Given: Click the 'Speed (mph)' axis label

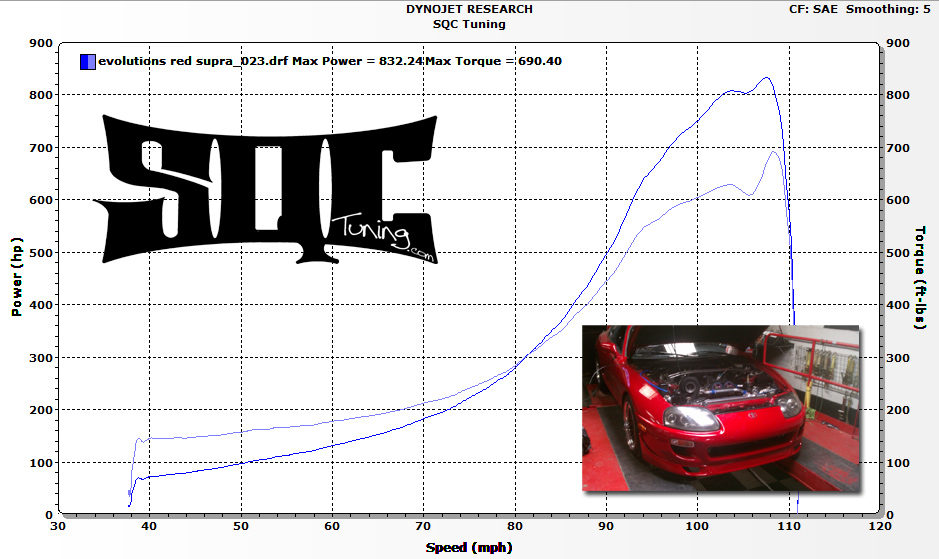Looking at the screenshot, I should coord(469,547).
